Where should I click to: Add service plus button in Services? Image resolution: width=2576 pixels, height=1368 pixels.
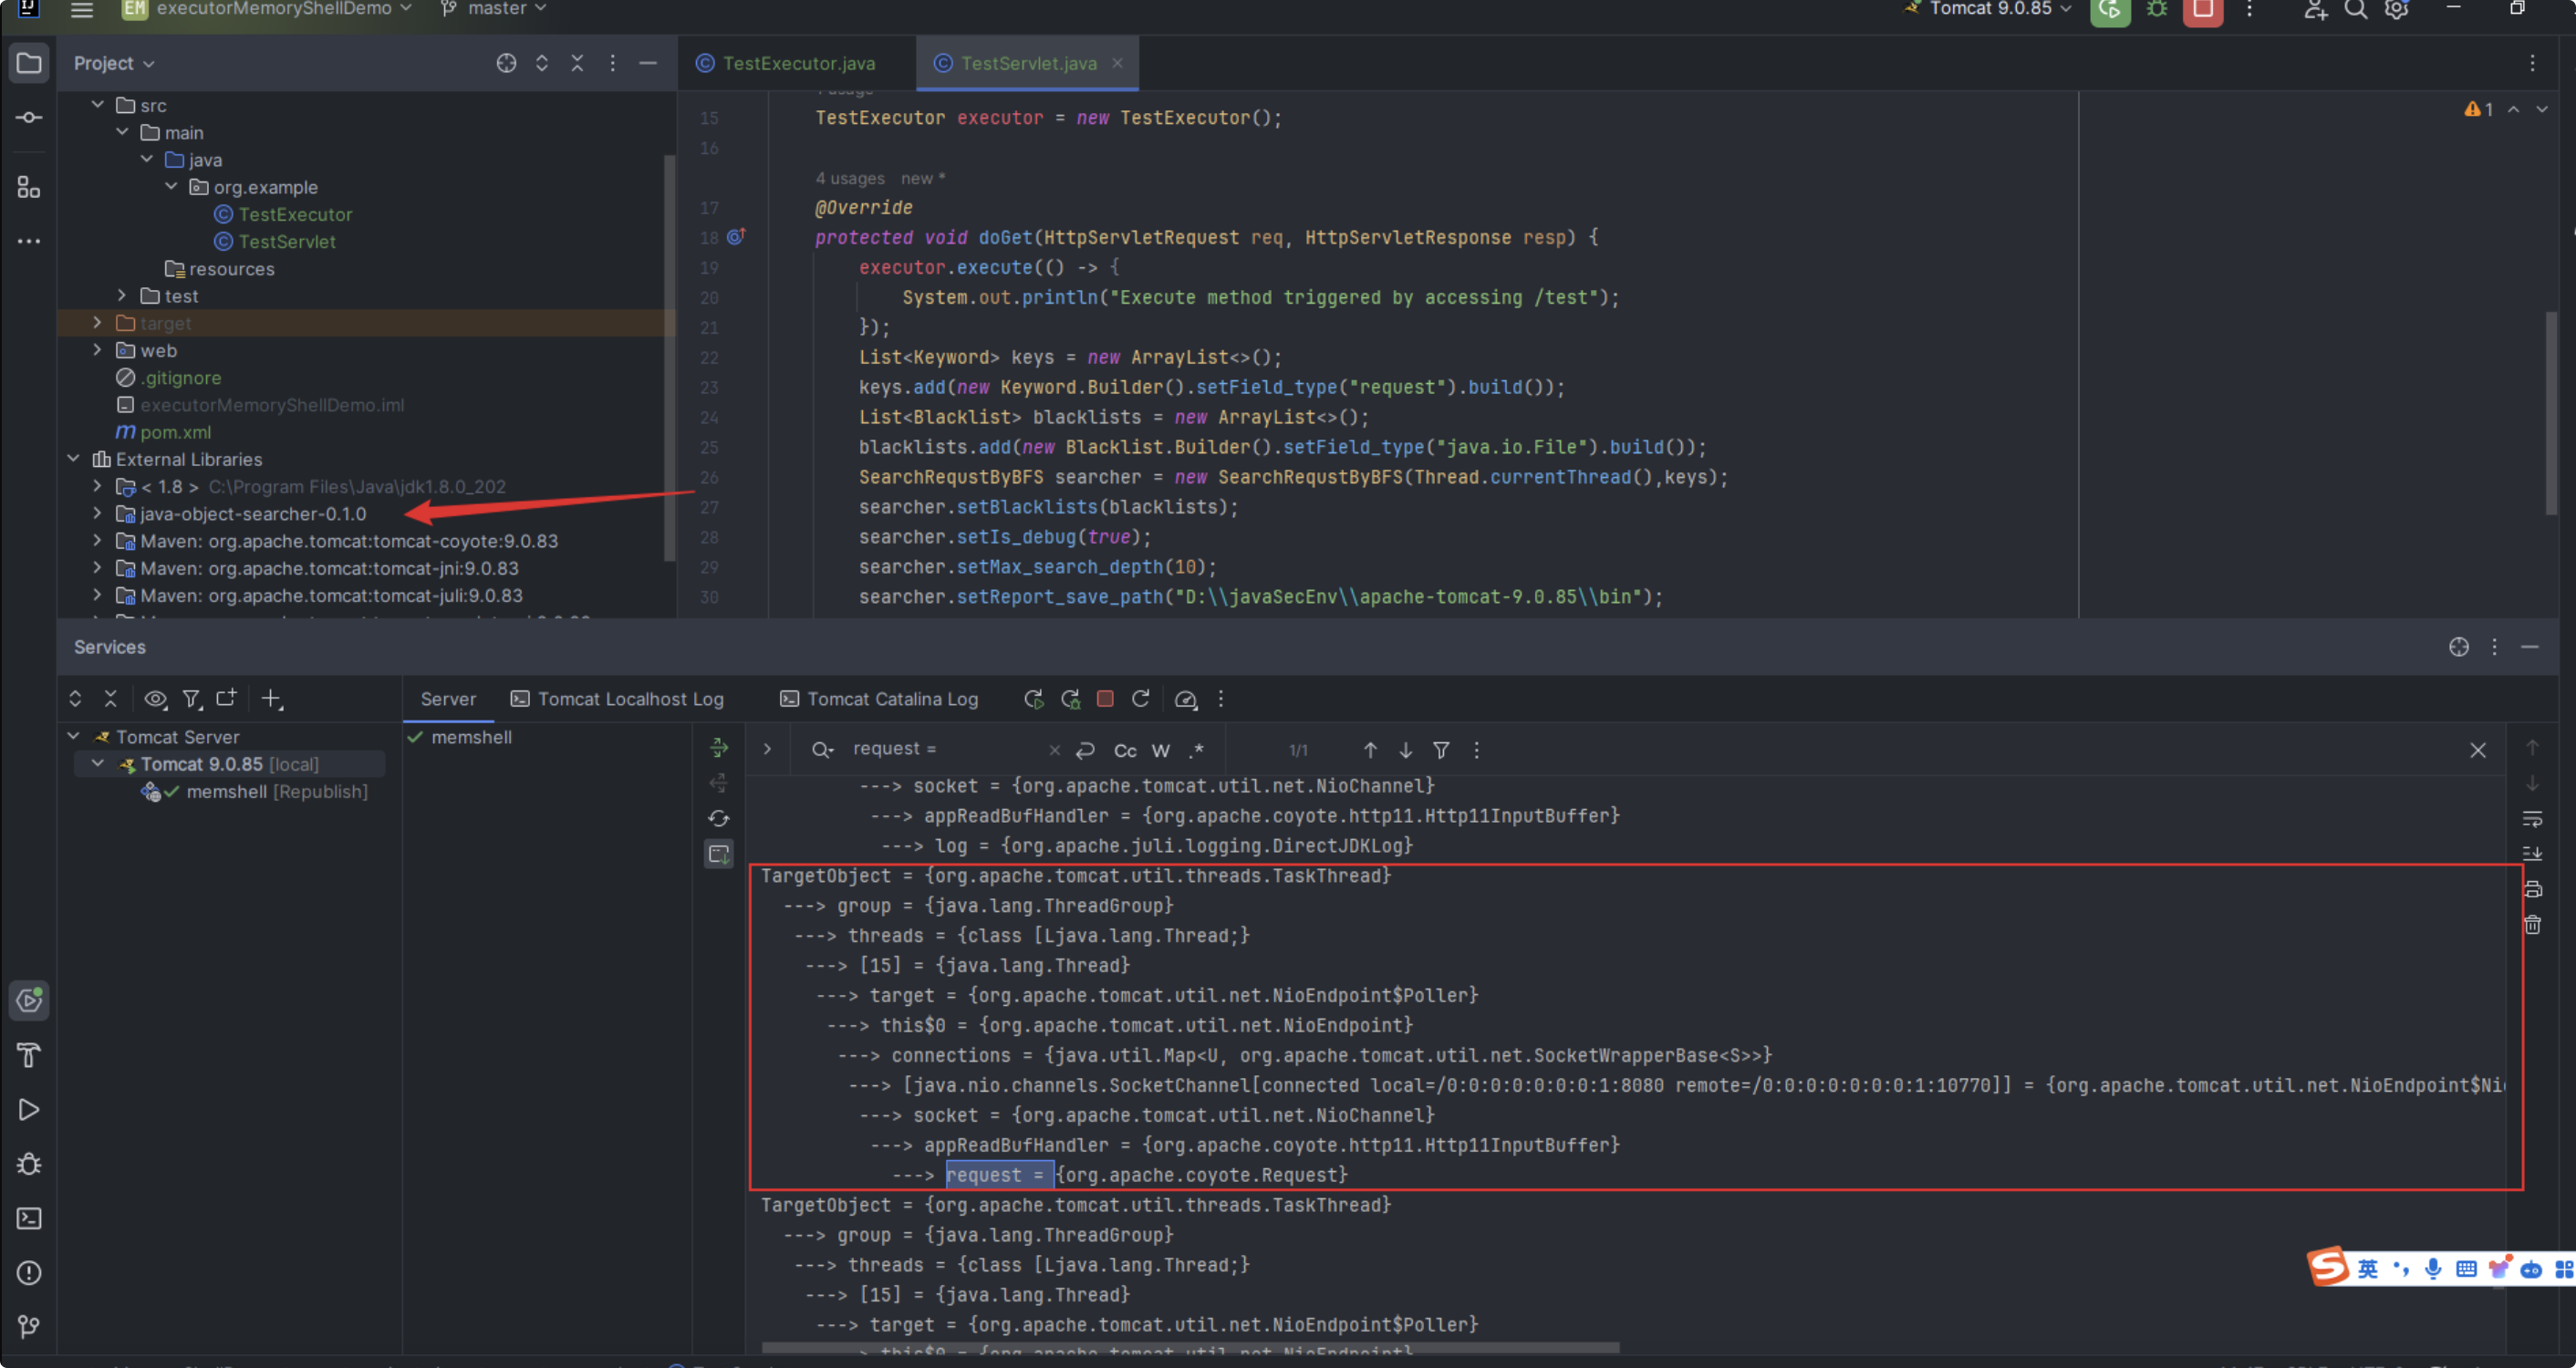pos(272,699)
